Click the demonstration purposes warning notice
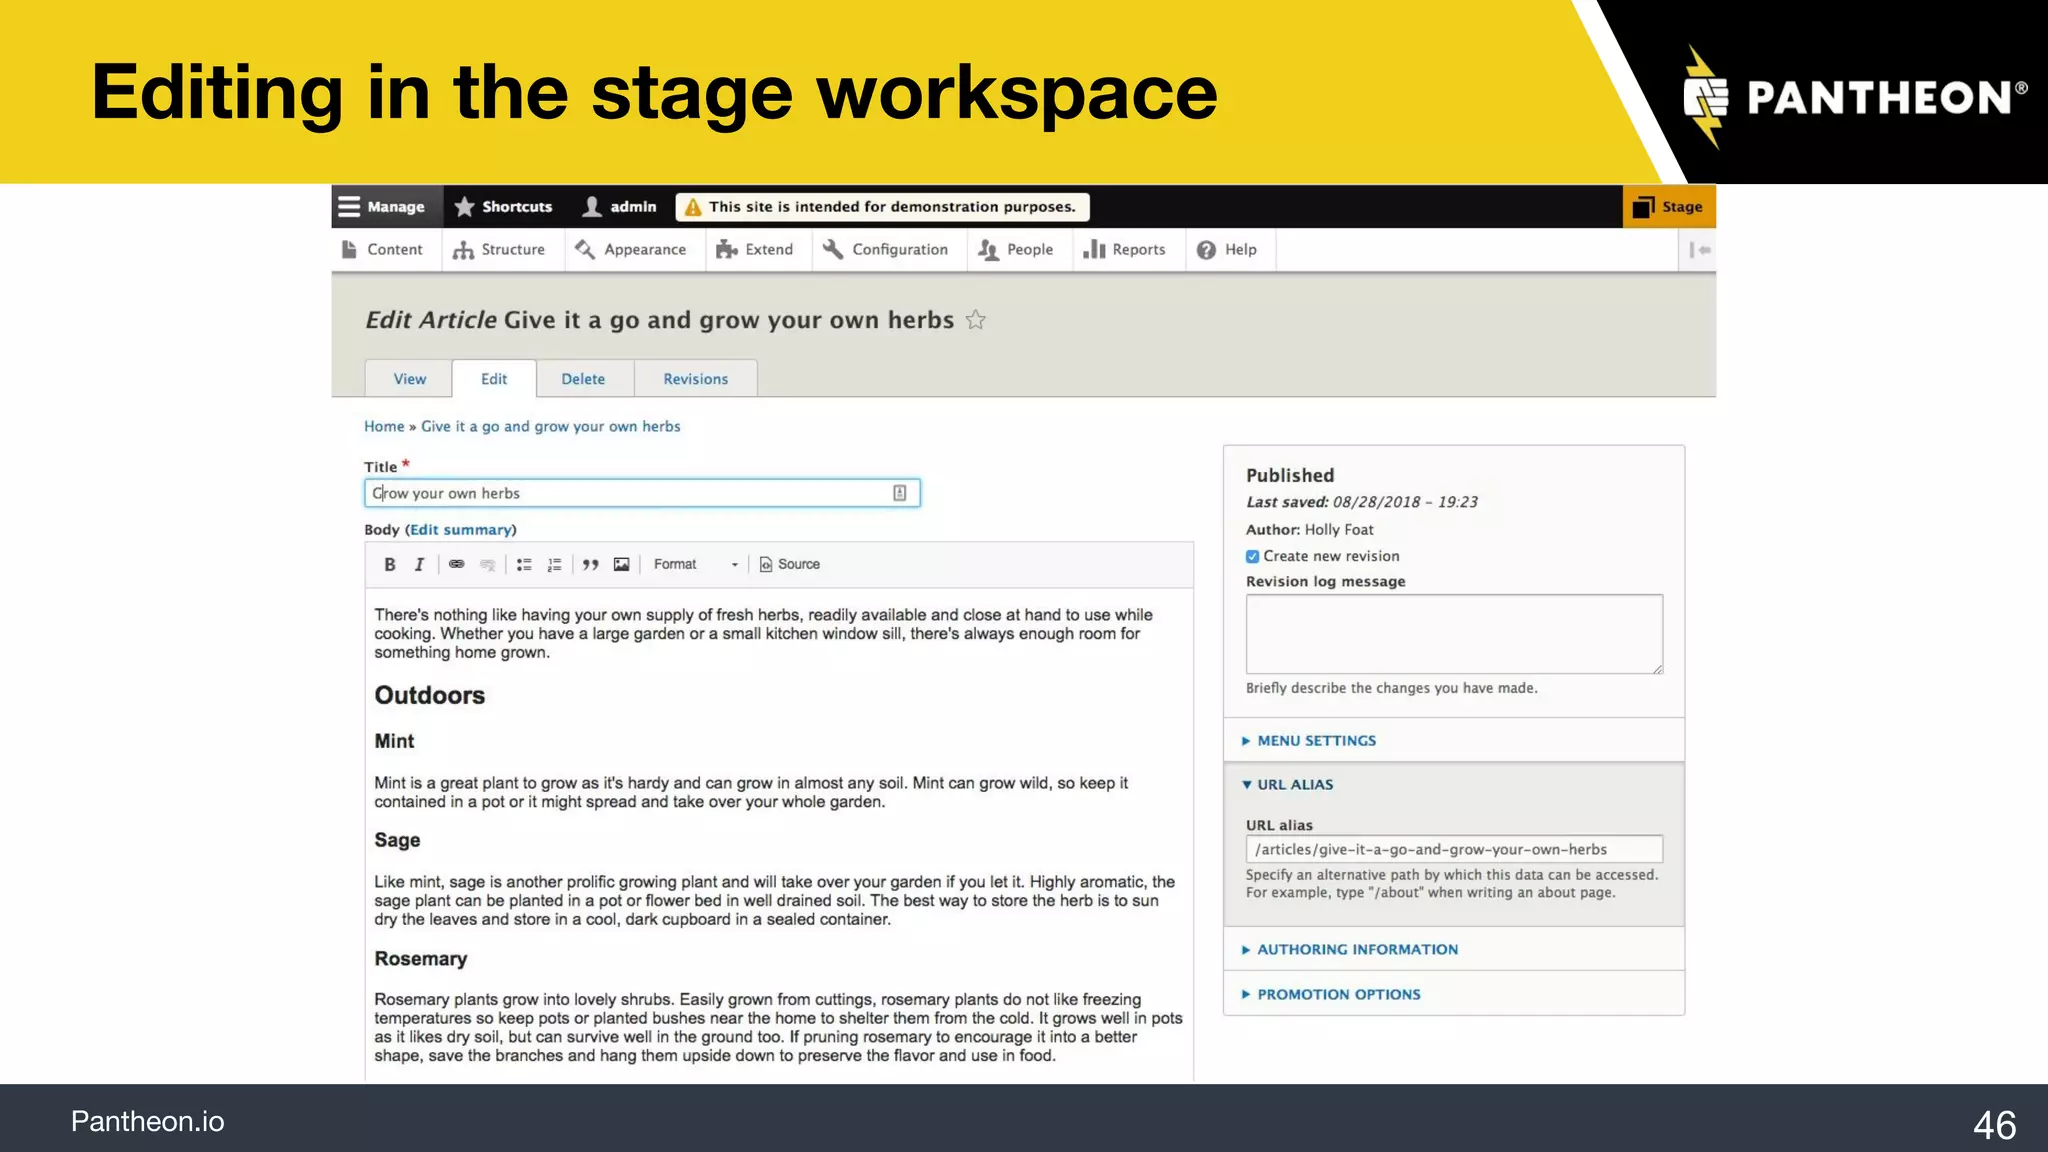The image size is (2048, 1152). [x=882, y=207]
